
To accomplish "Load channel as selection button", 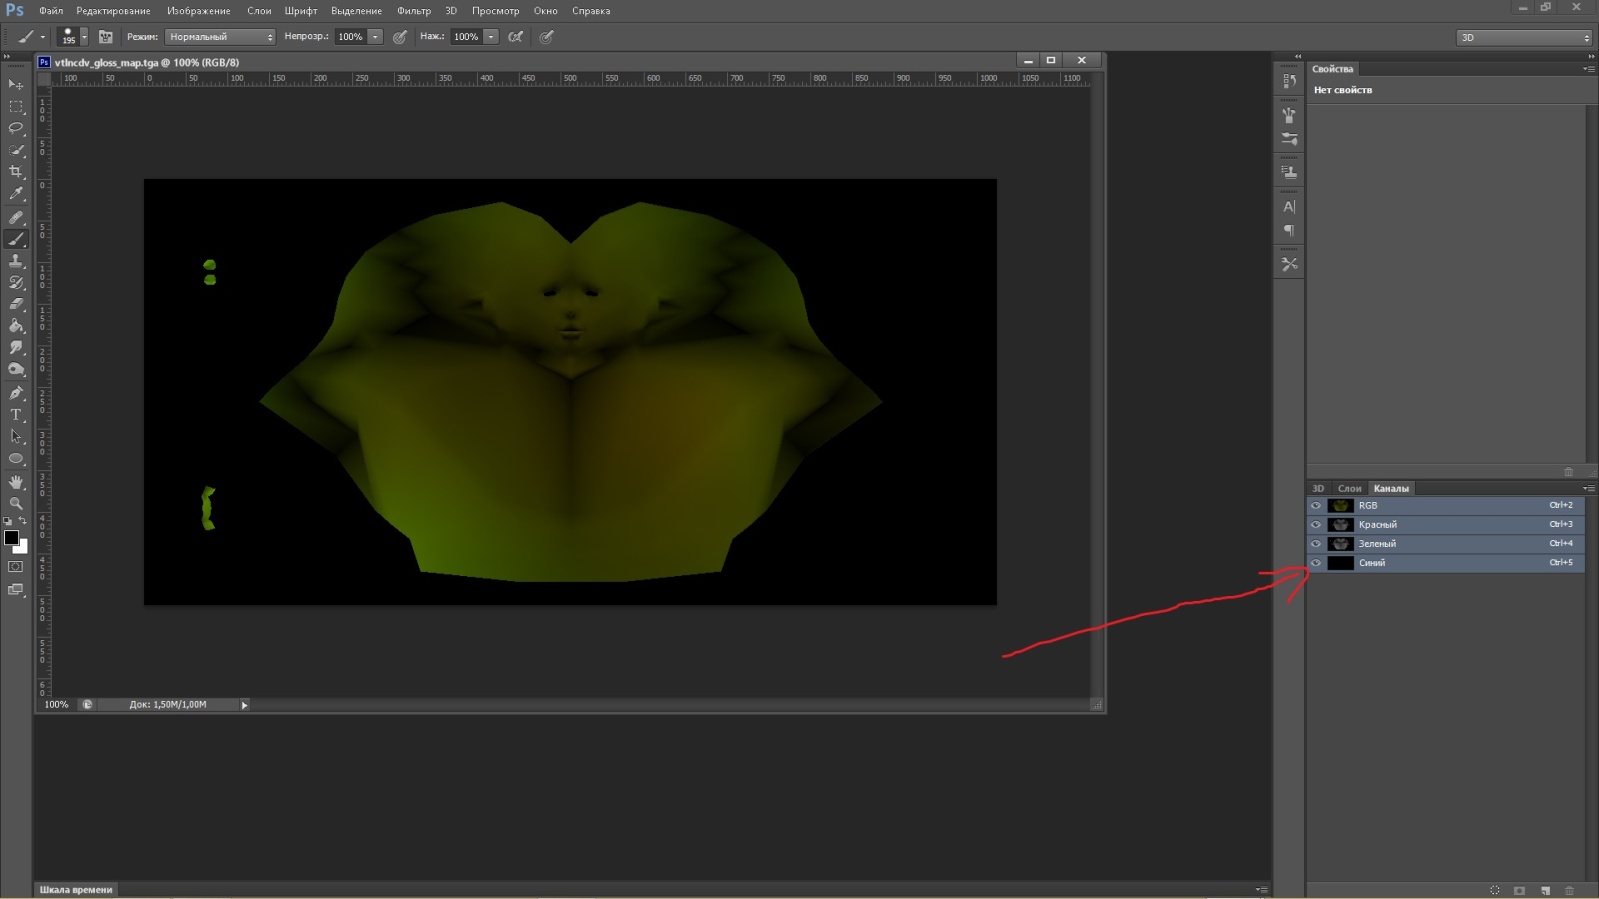I will [x=1495, y=890].
